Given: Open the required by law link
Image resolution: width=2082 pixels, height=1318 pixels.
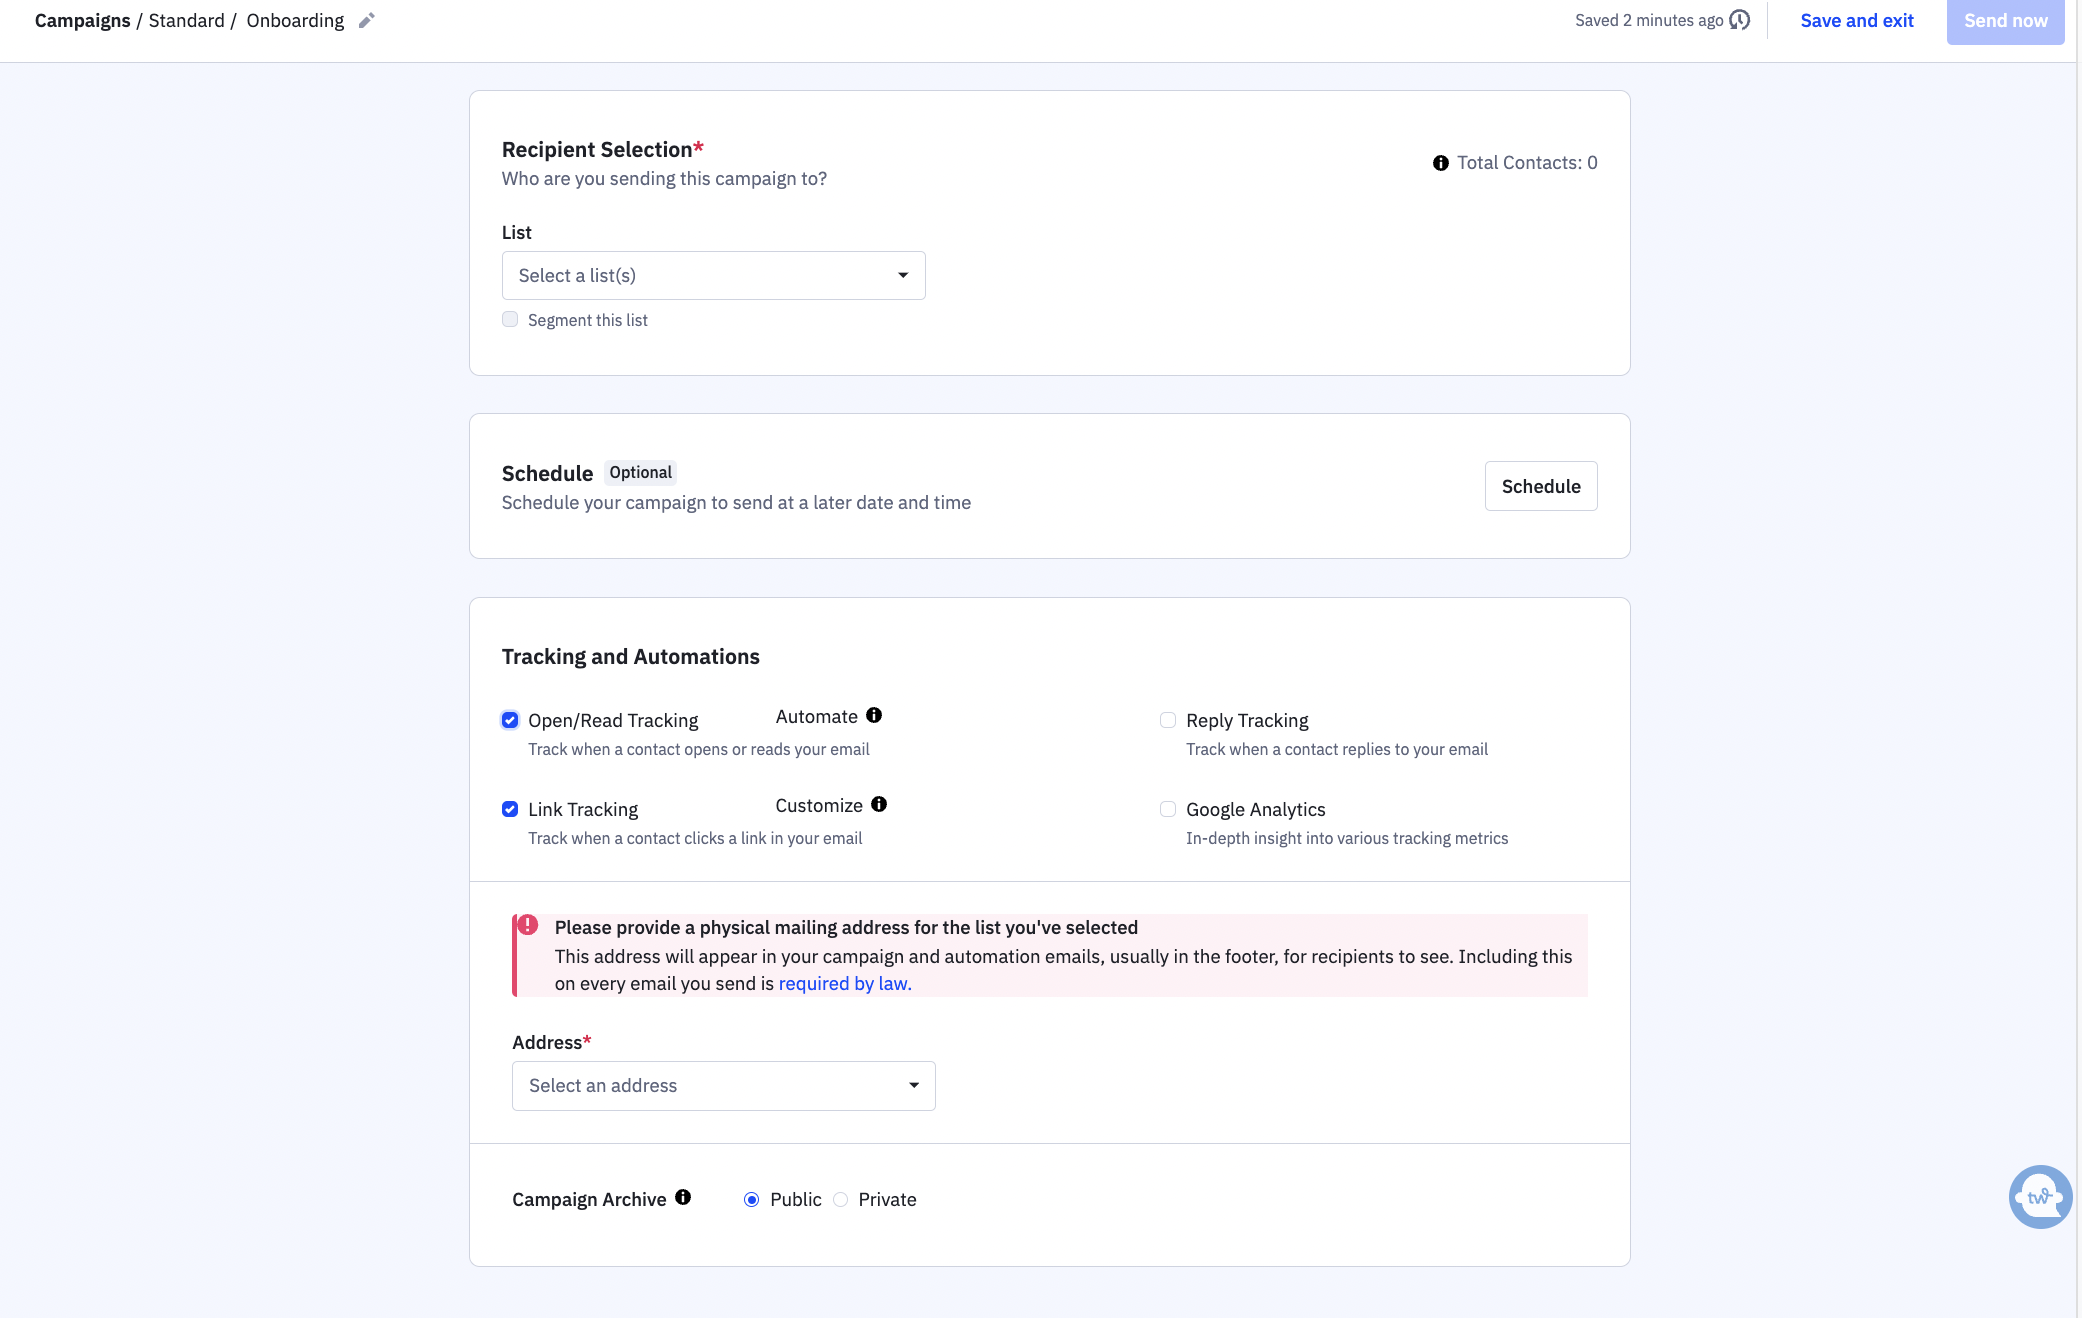Looking at the screenshot, I should (x=844, y=984).
